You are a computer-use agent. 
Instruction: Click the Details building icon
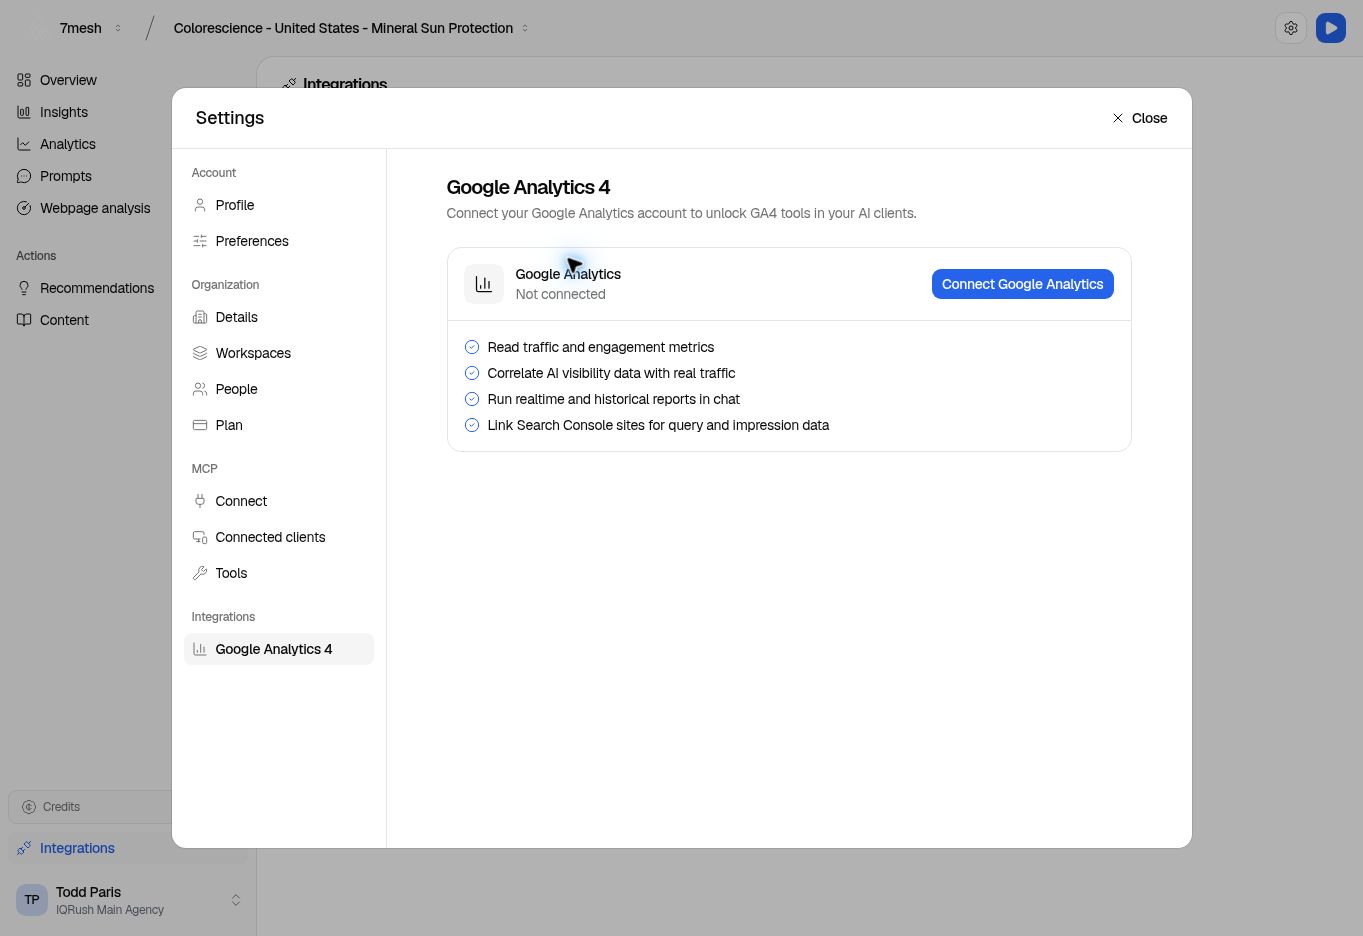pyautogui.click(x=200, y=317)
